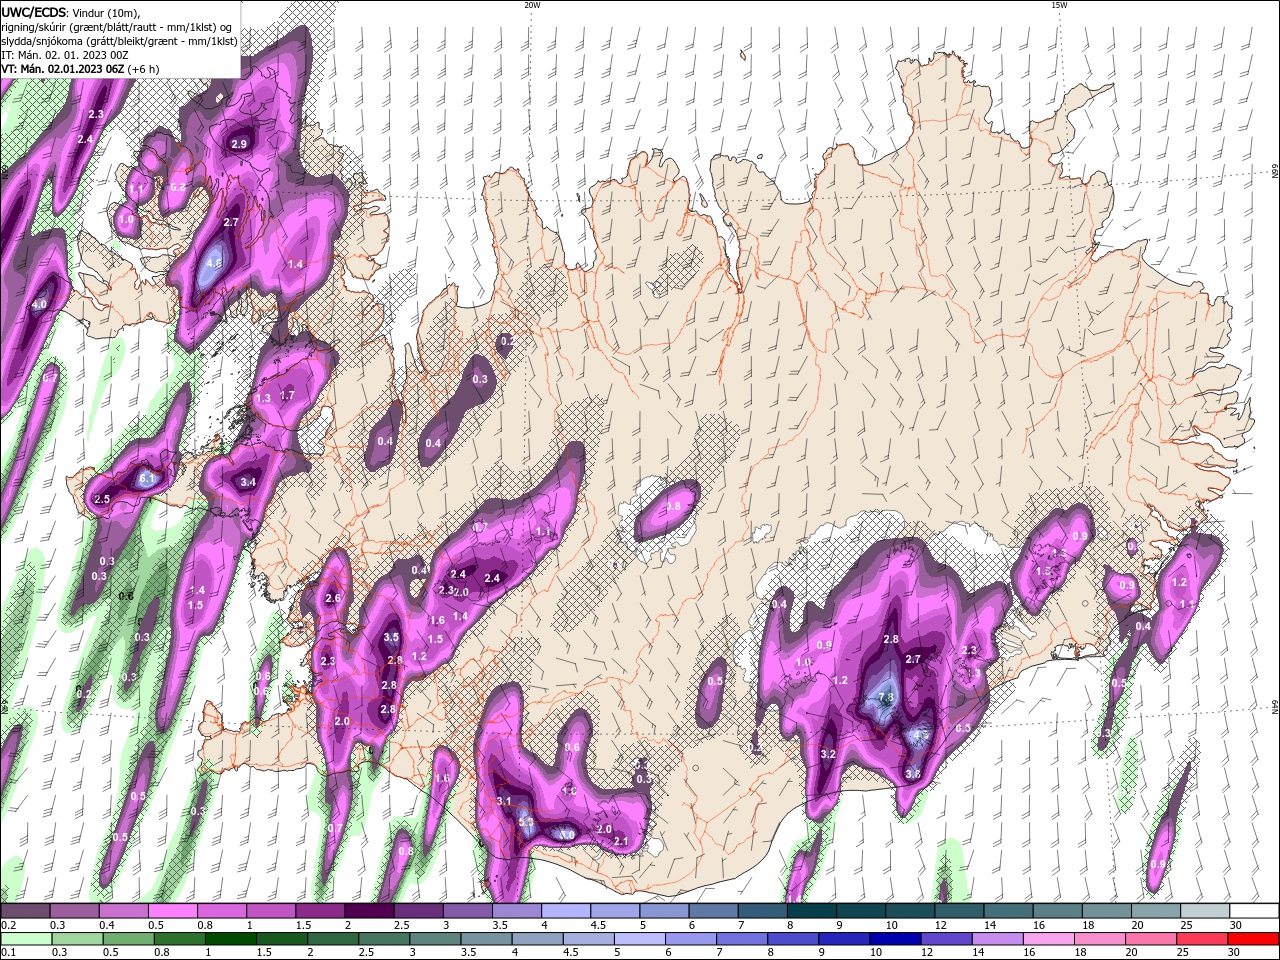The height and width of the screenshot is (960, 1280).
Task: Click the 'IT: Mán. 02. 01. 2023 00Z' line
Action: tap(64, 55)
